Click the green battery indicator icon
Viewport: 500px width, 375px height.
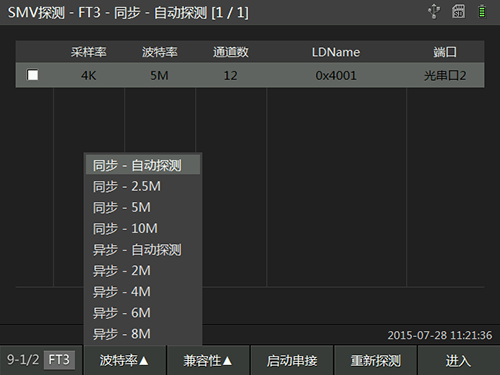coord(482,11)
